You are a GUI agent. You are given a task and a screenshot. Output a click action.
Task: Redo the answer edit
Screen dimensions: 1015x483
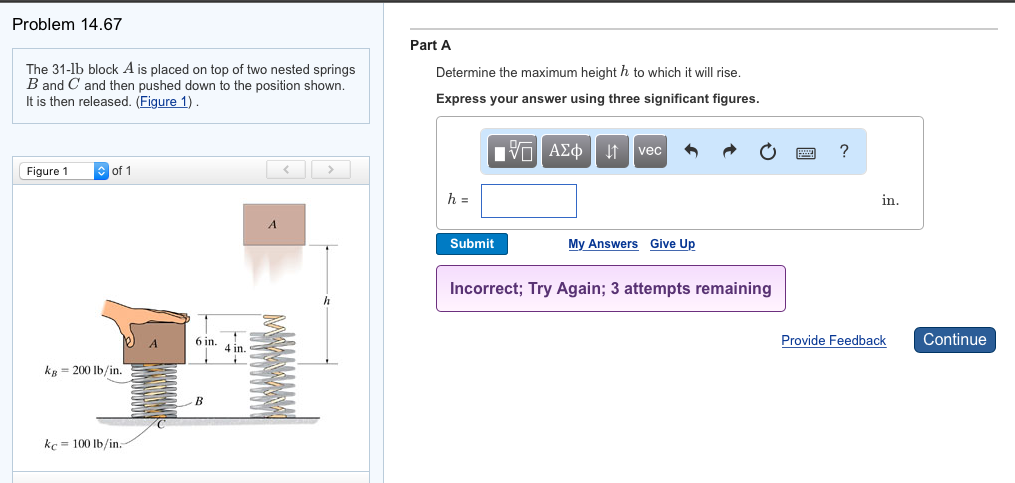[729, 152]
